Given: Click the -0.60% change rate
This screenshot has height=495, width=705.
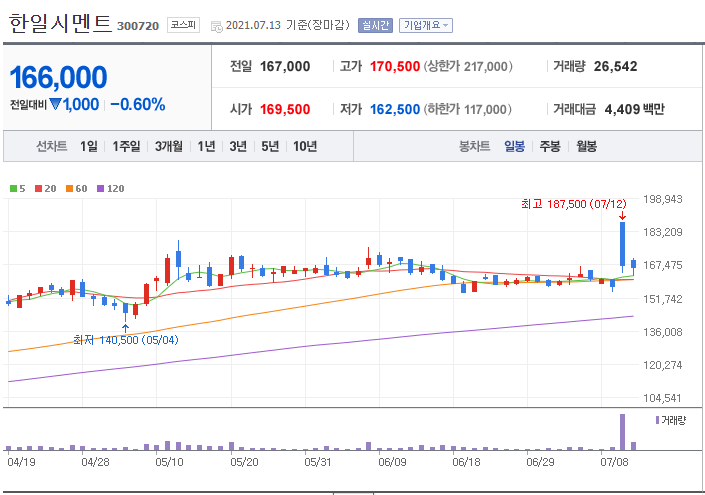Looking at the screenshot, I should [138, 104].
